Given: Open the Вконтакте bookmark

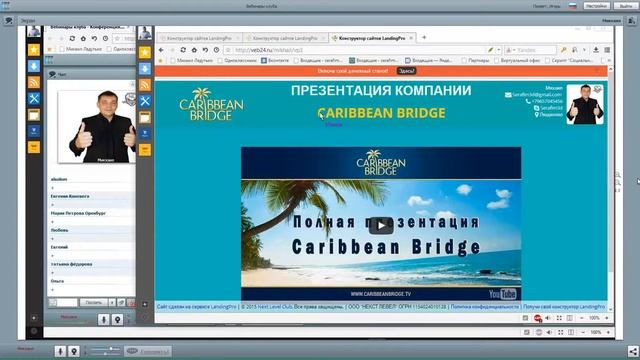Looking at the screenshot, I should [x=275, y=60].
